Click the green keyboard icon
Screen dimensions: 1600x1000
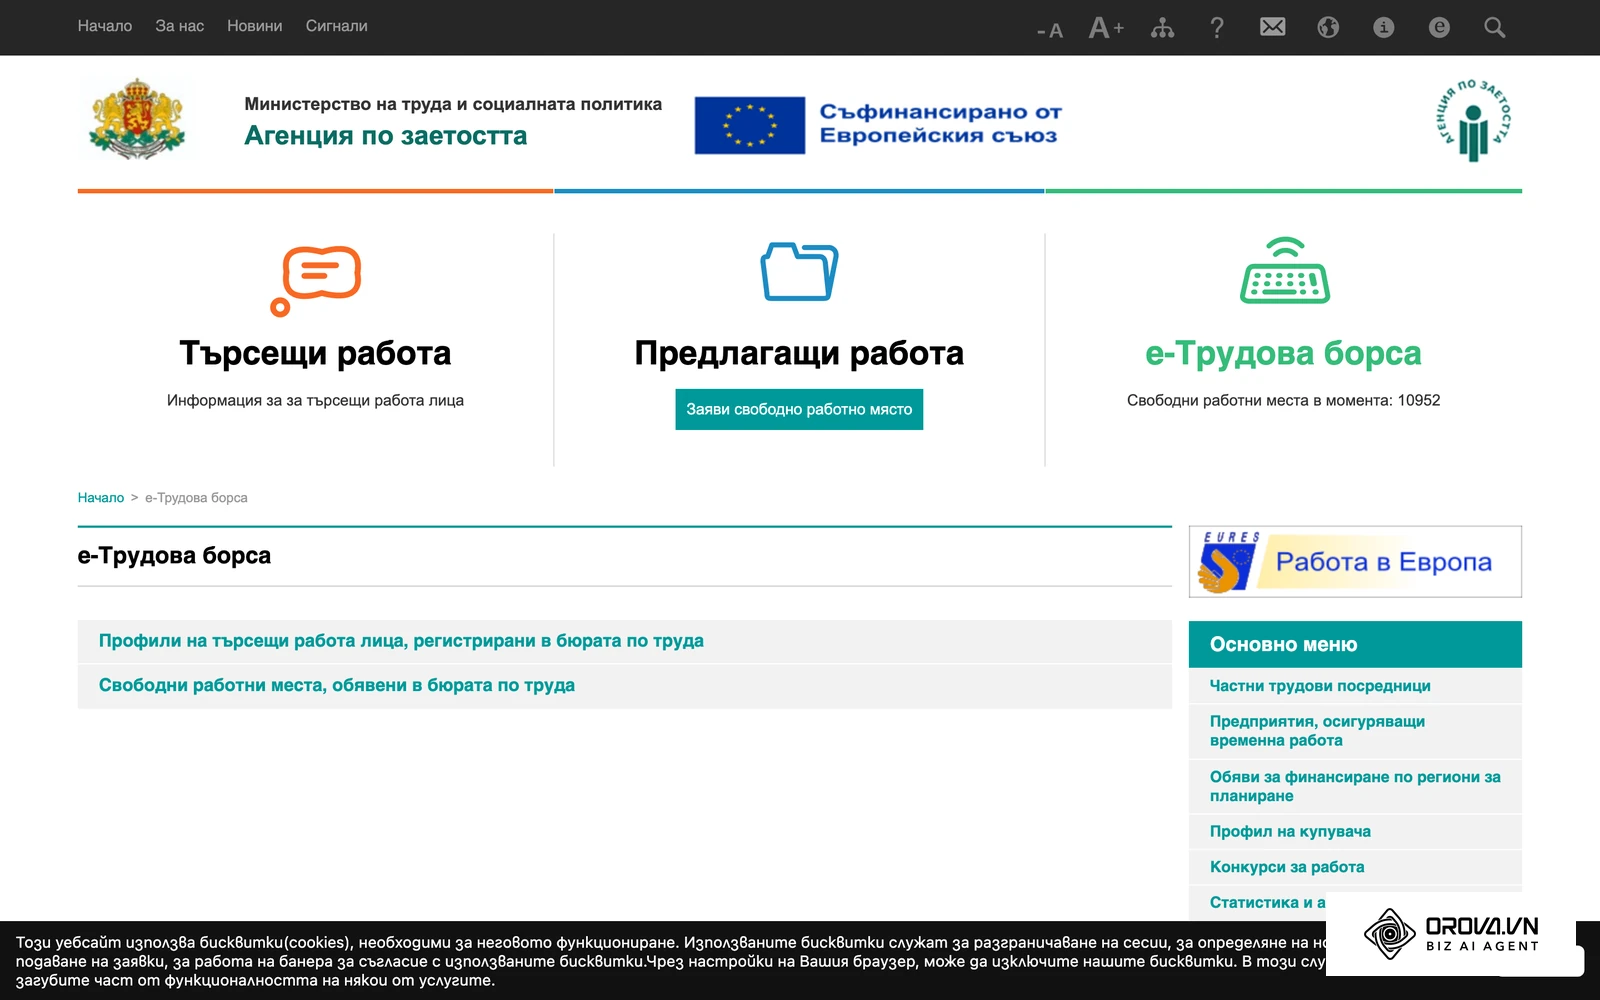[1285, 270]
